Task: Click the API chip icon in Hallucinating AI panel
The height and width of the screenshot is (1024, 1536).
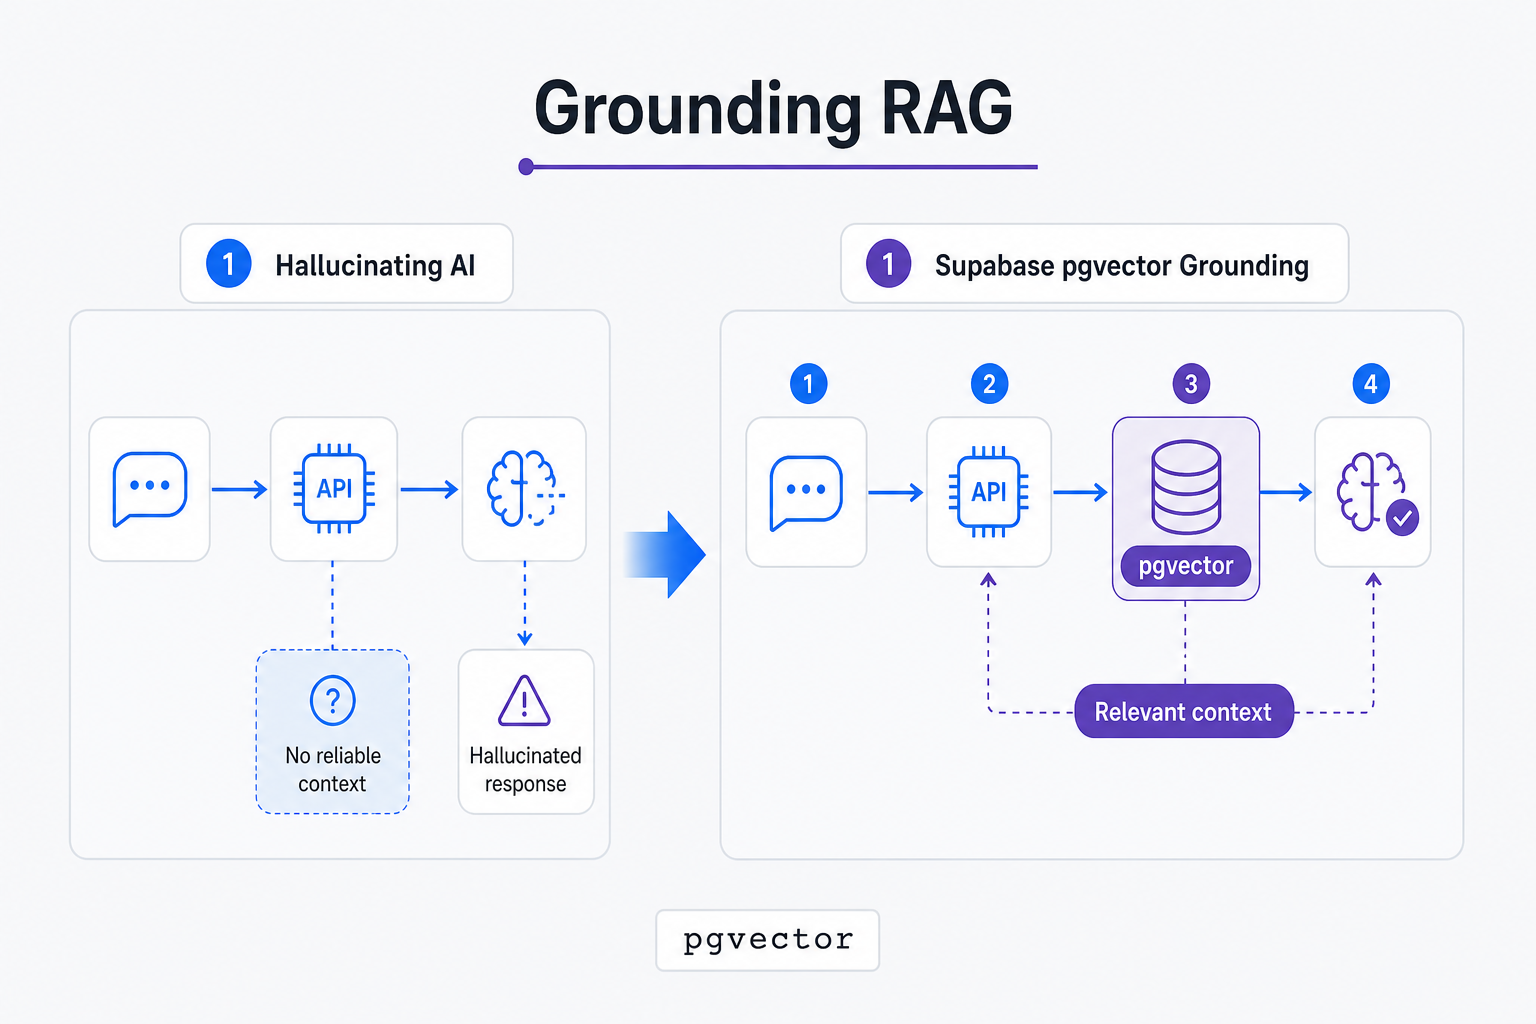Action: click(334, 489)
